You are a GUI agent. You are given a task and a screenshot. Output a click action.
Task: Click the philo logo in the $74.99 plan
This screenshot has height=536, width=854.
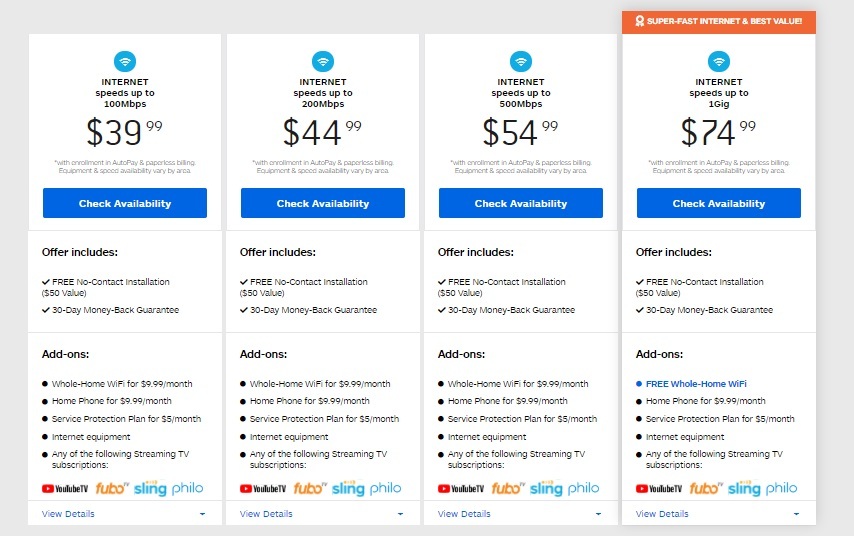pyautogui.click(x=781, y=488)
